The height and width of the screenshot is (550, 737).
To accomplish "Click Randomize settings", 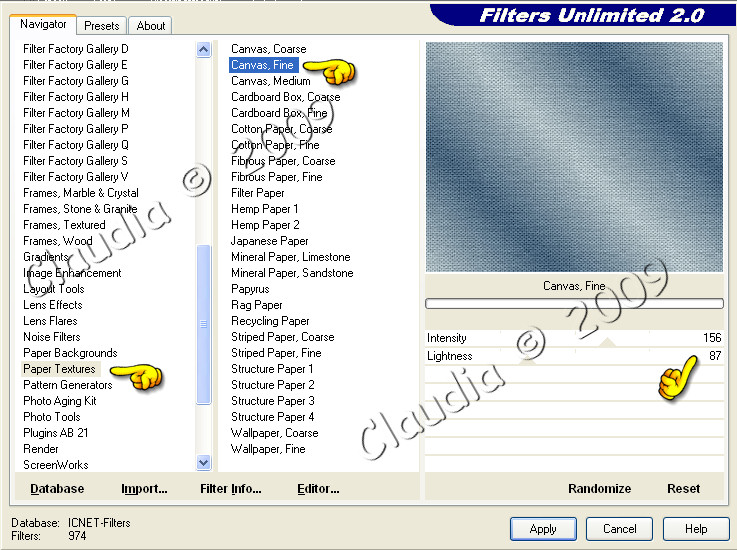I will 599,488.
